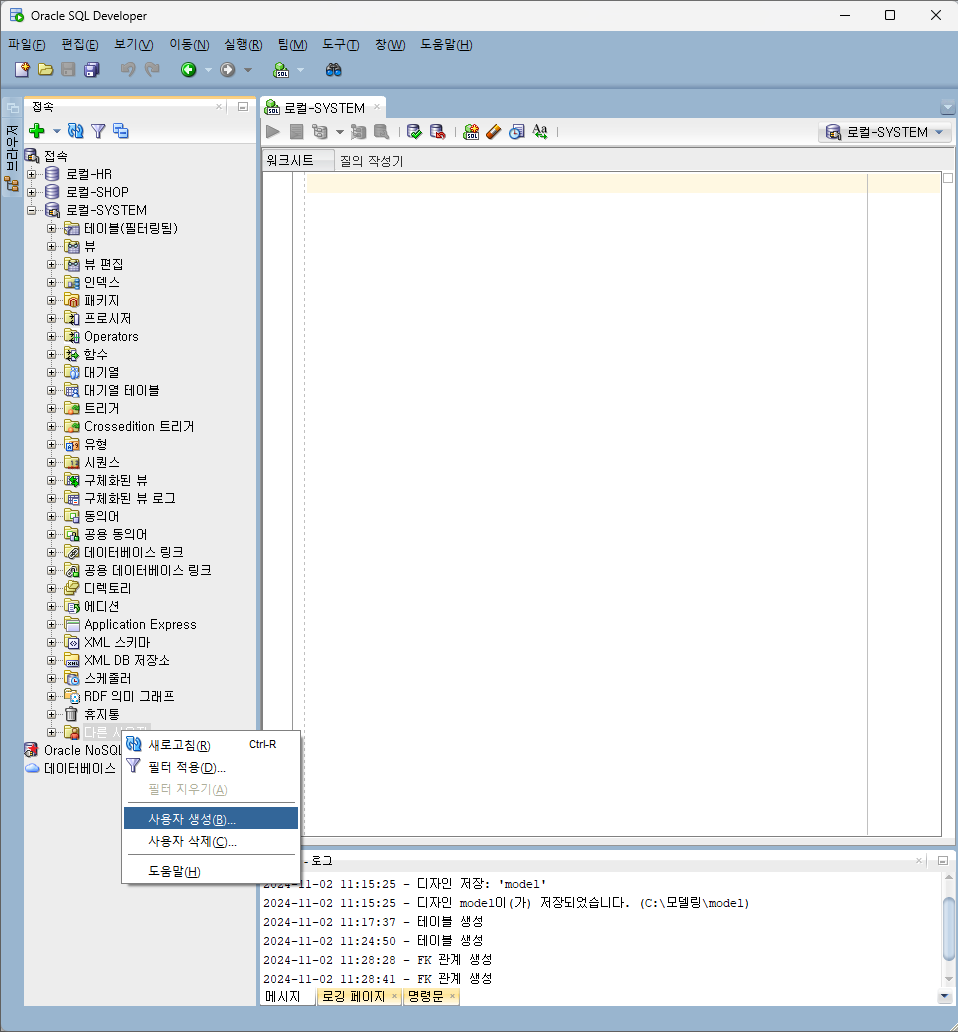Open the 도구 menu
Screen dimensions: 958x1032
tap(340, 45)
